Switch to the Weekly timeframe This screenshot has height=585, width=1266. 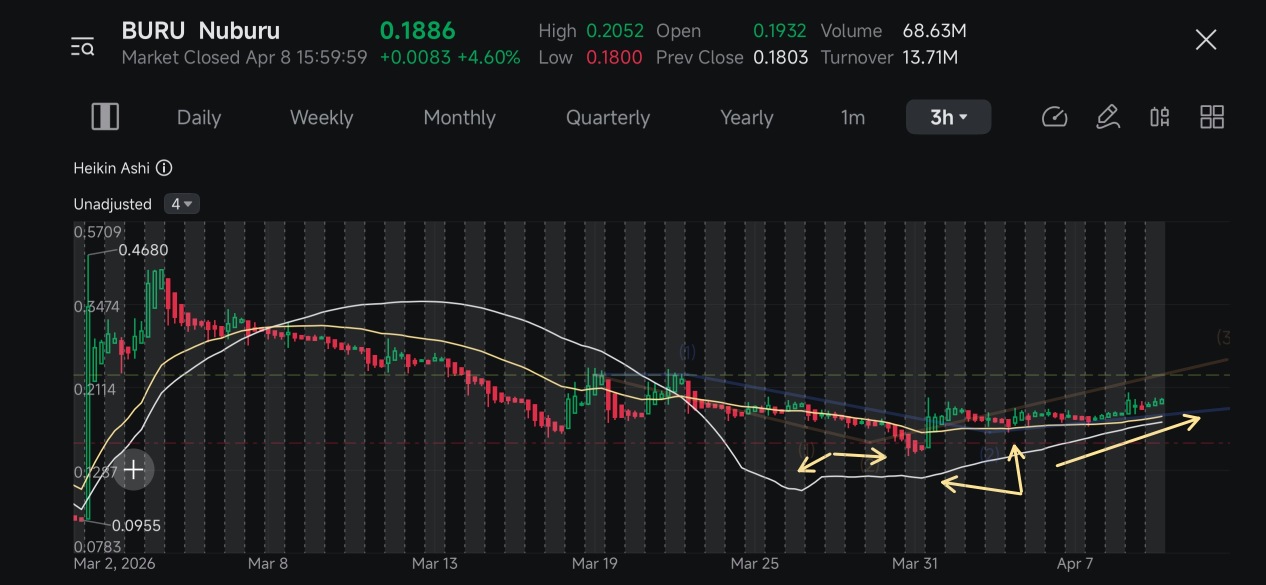321,117
